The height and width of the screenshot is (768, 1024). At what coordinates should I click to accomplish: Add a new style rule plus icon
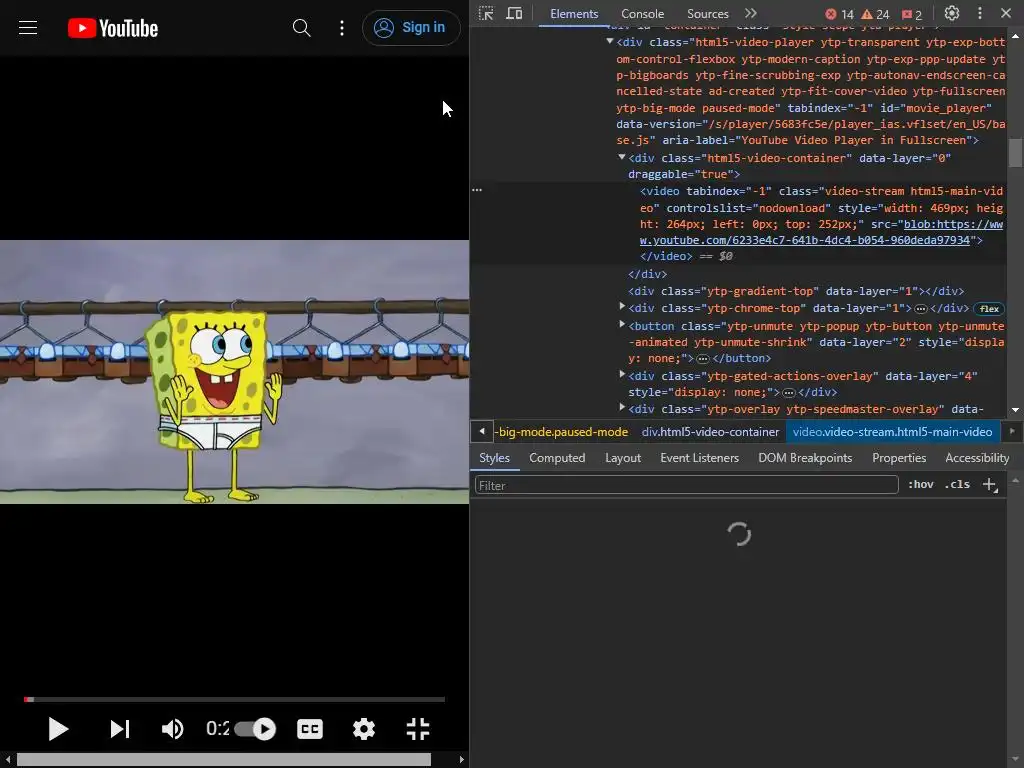coord(990,485)
